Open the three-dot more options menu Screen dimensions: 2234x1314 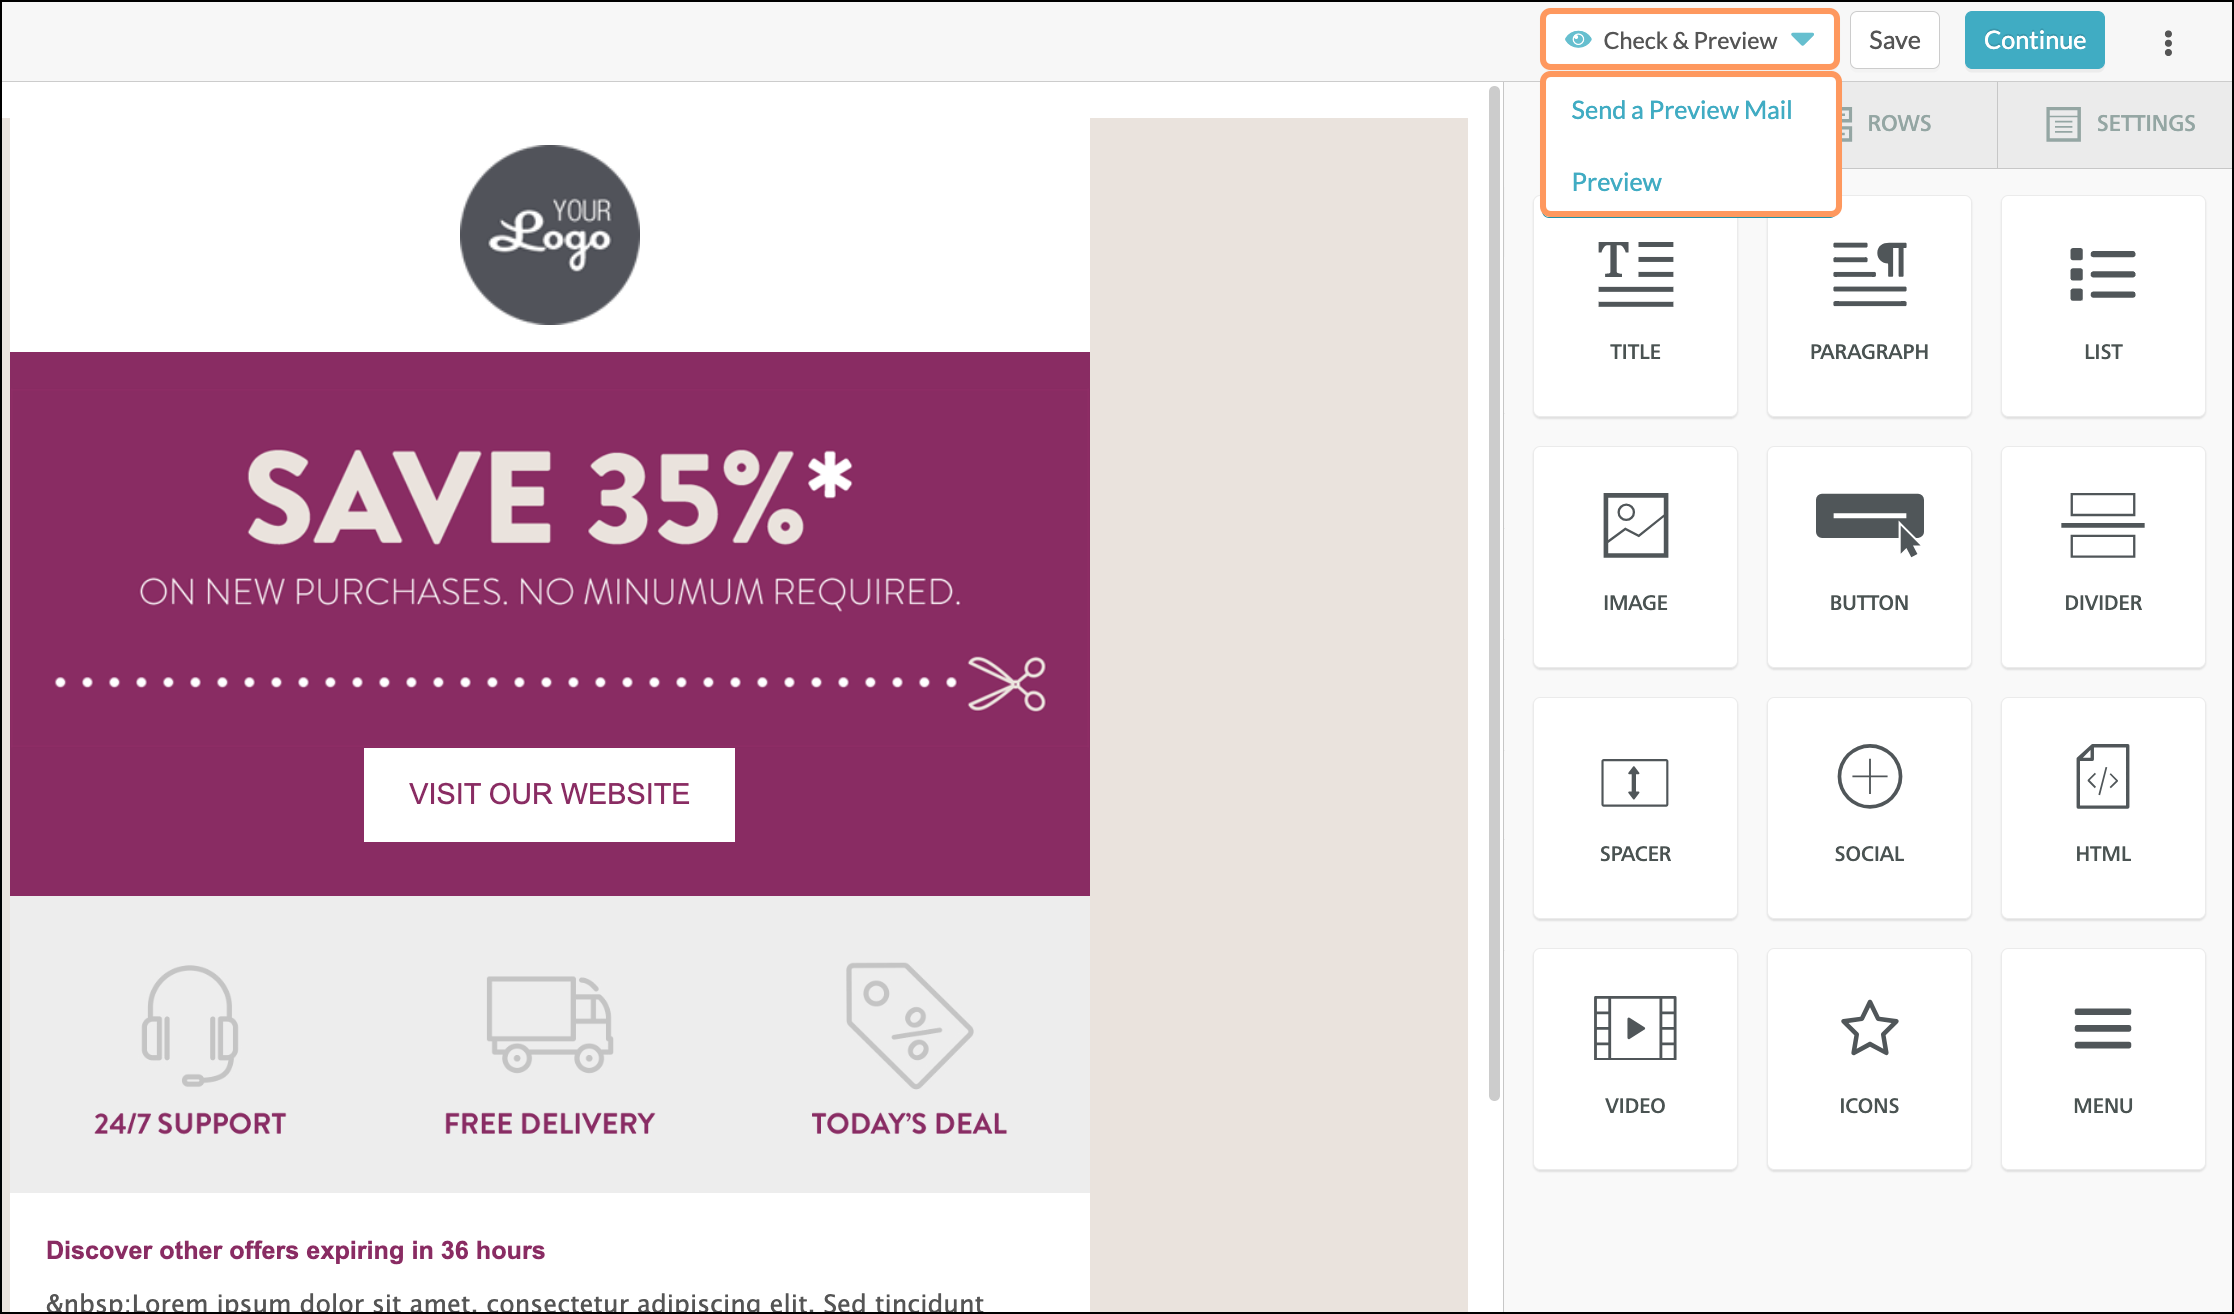point(2168,42)
